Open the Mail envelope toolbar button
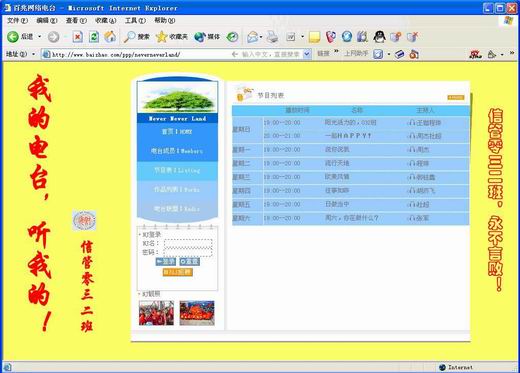Viewport: 520px width, 373px height. click(253, 37)
